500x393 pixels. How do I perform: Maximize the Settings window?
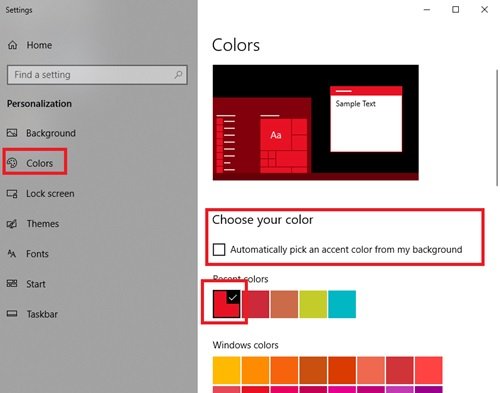(455, 10)
